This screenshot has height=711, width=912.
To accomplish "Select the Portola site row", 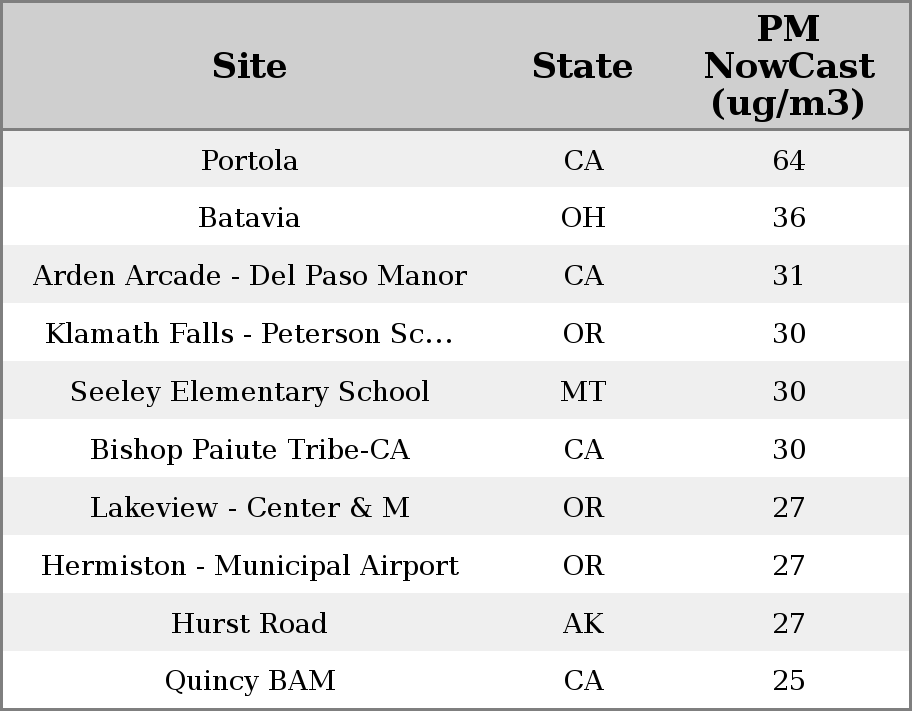I will (249, 160).
